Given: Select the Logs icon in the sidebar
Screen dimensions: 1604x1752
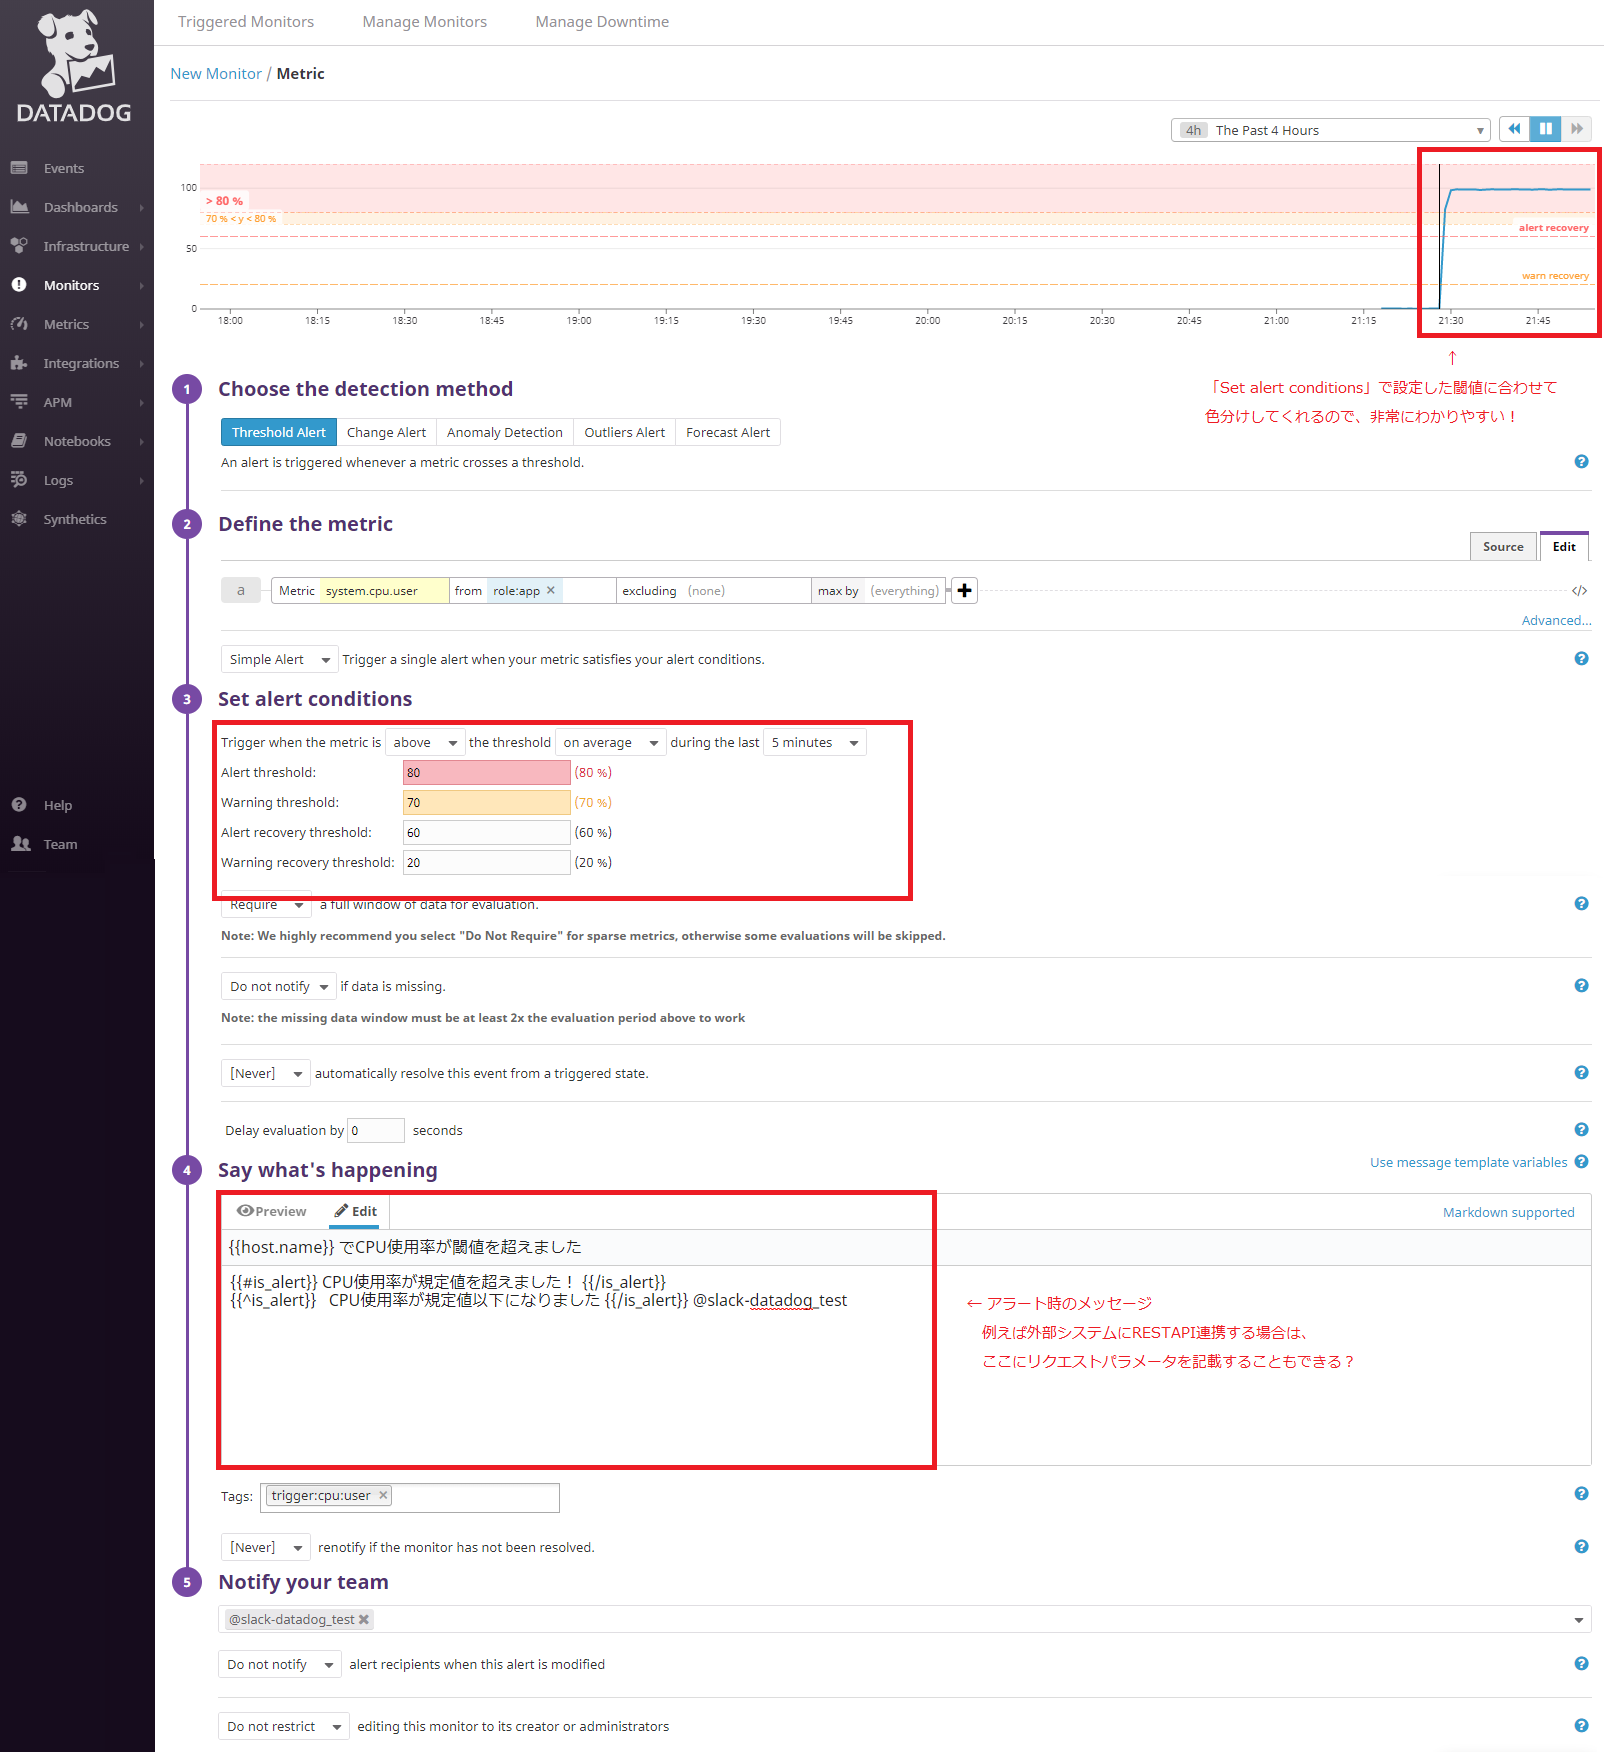Looking at the screenshot, I should 19,479.
